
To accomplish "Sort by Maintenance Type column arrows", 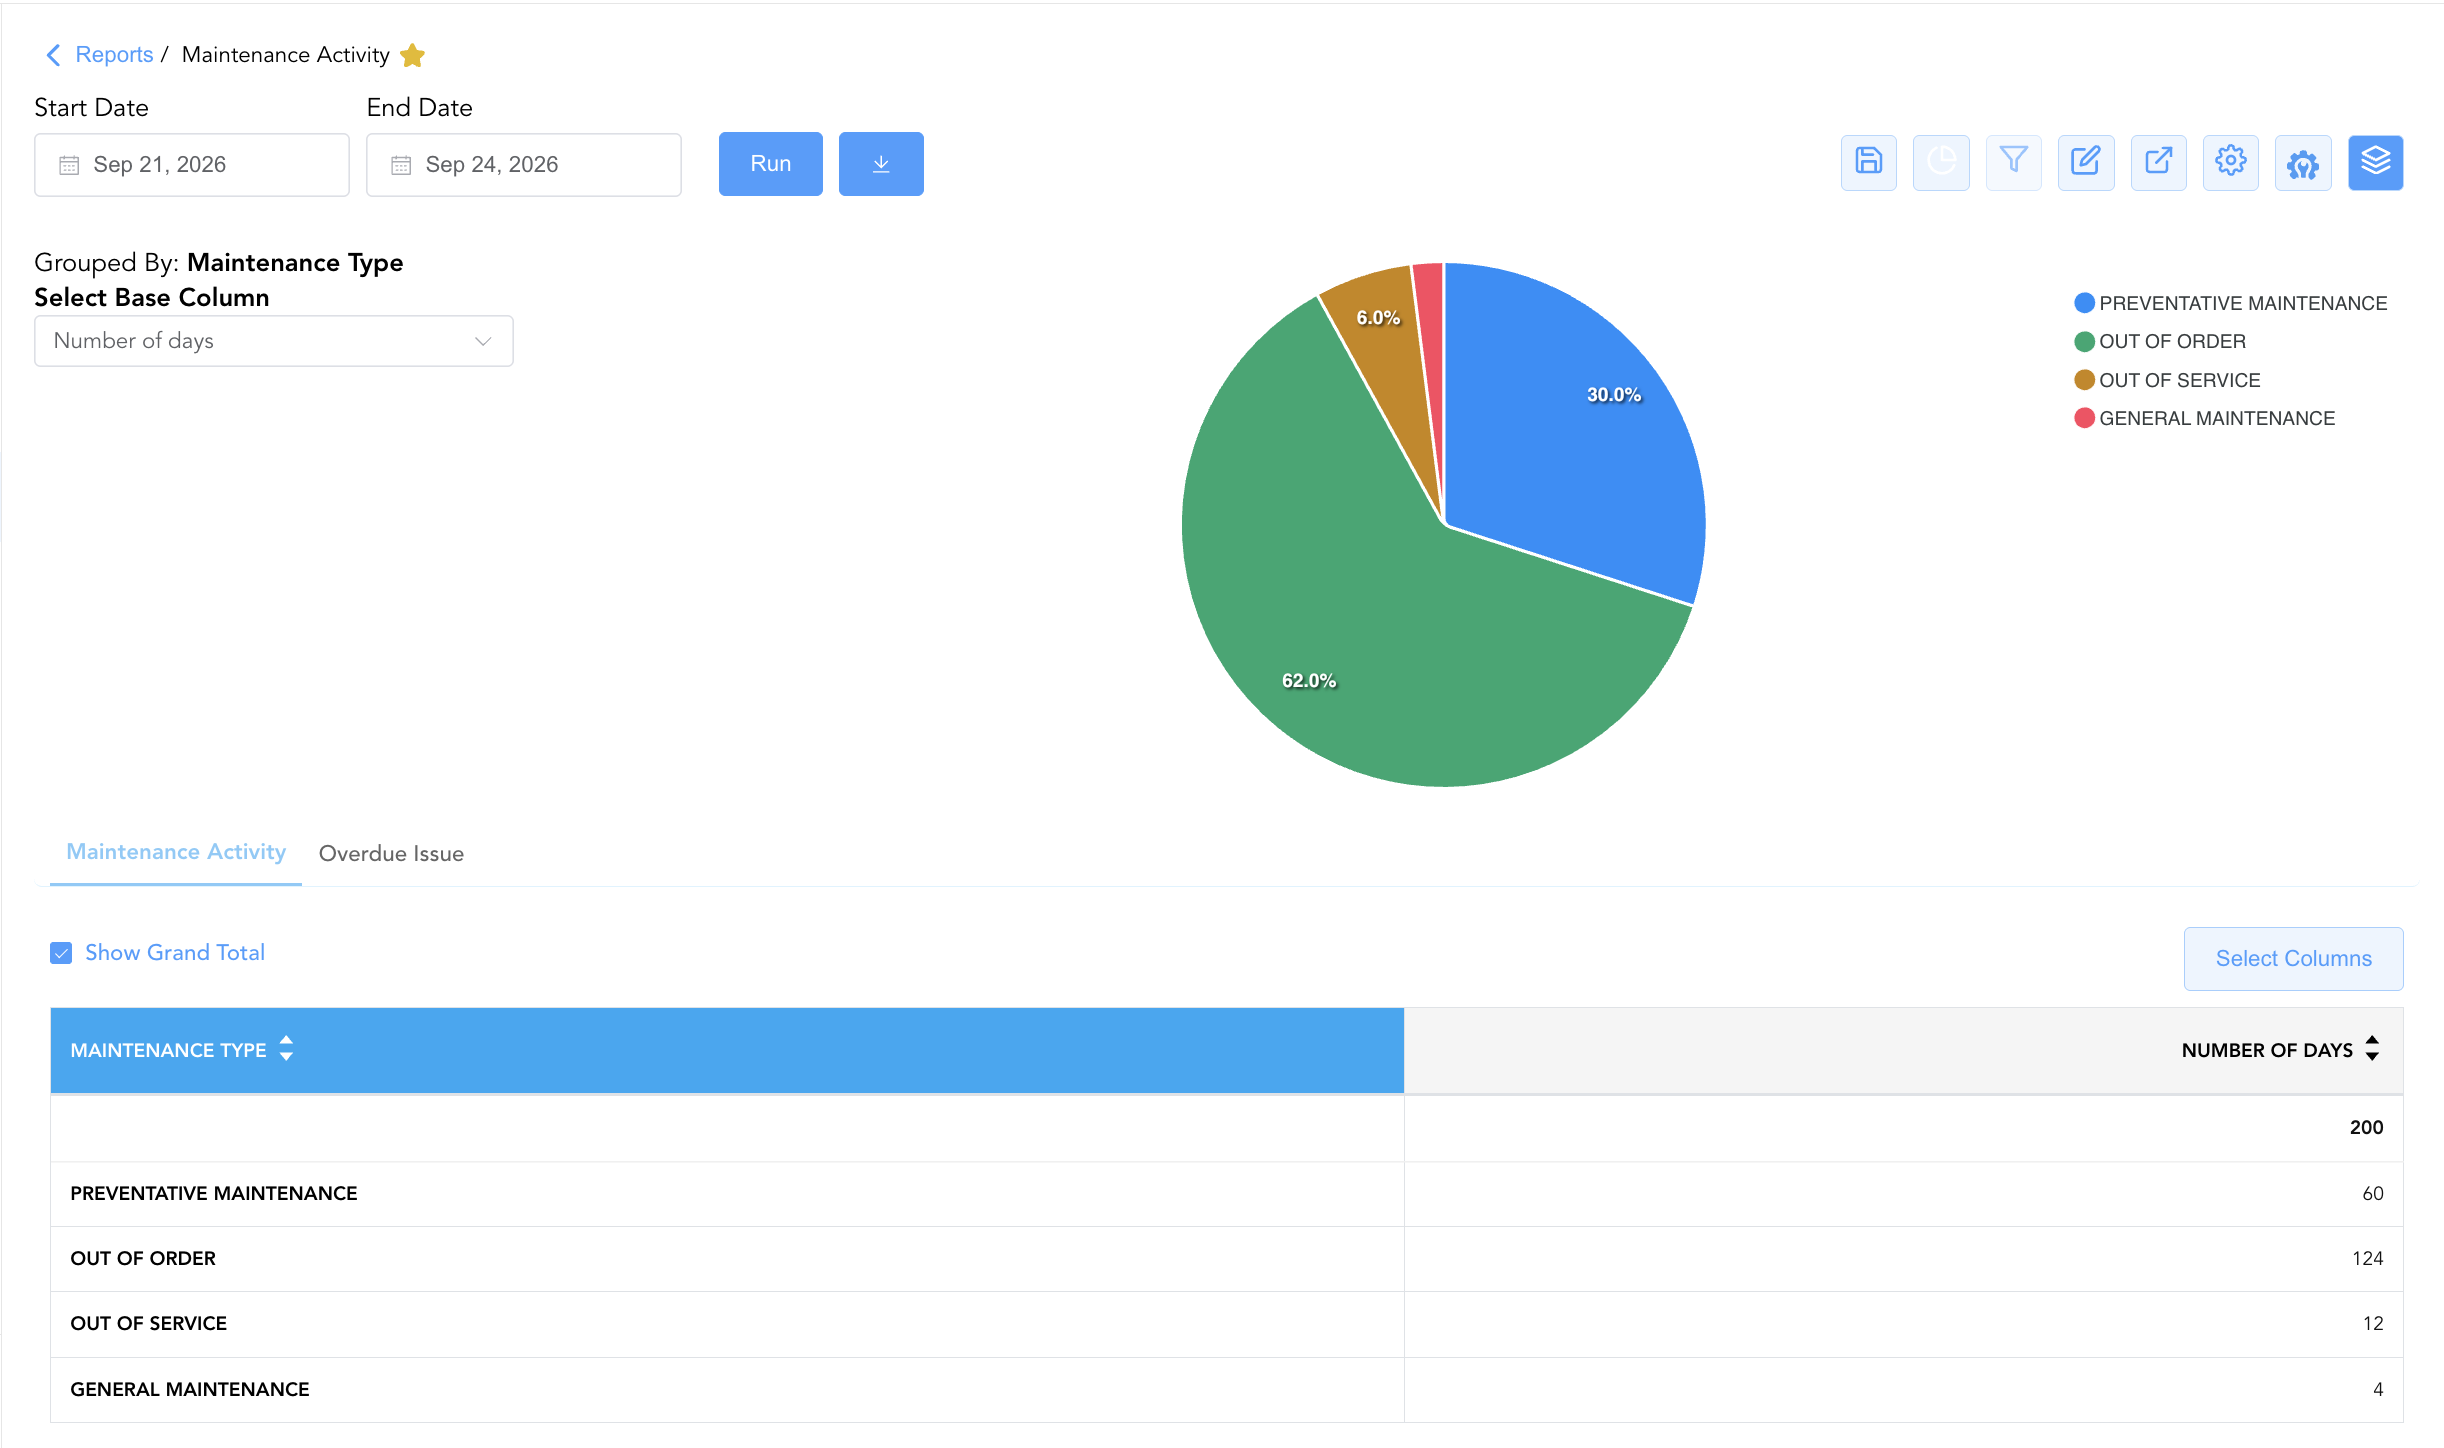I will (286, 1048).
